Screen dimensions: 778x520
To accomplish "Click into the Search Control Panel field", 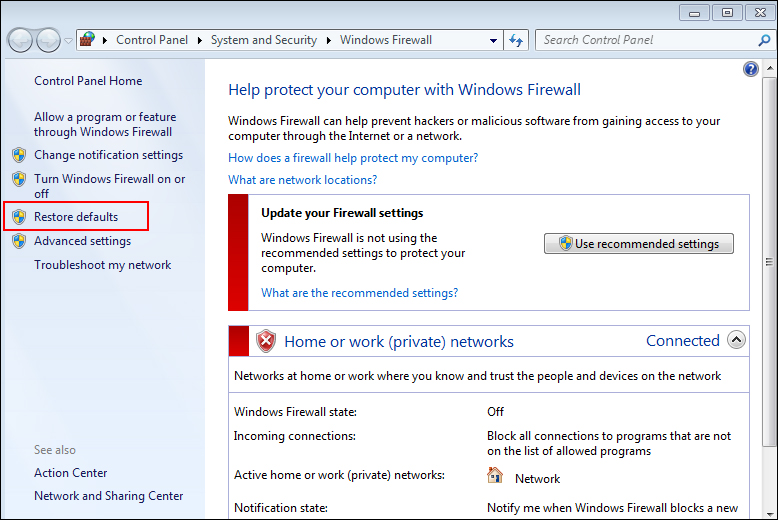I will [x=646, y=40].
